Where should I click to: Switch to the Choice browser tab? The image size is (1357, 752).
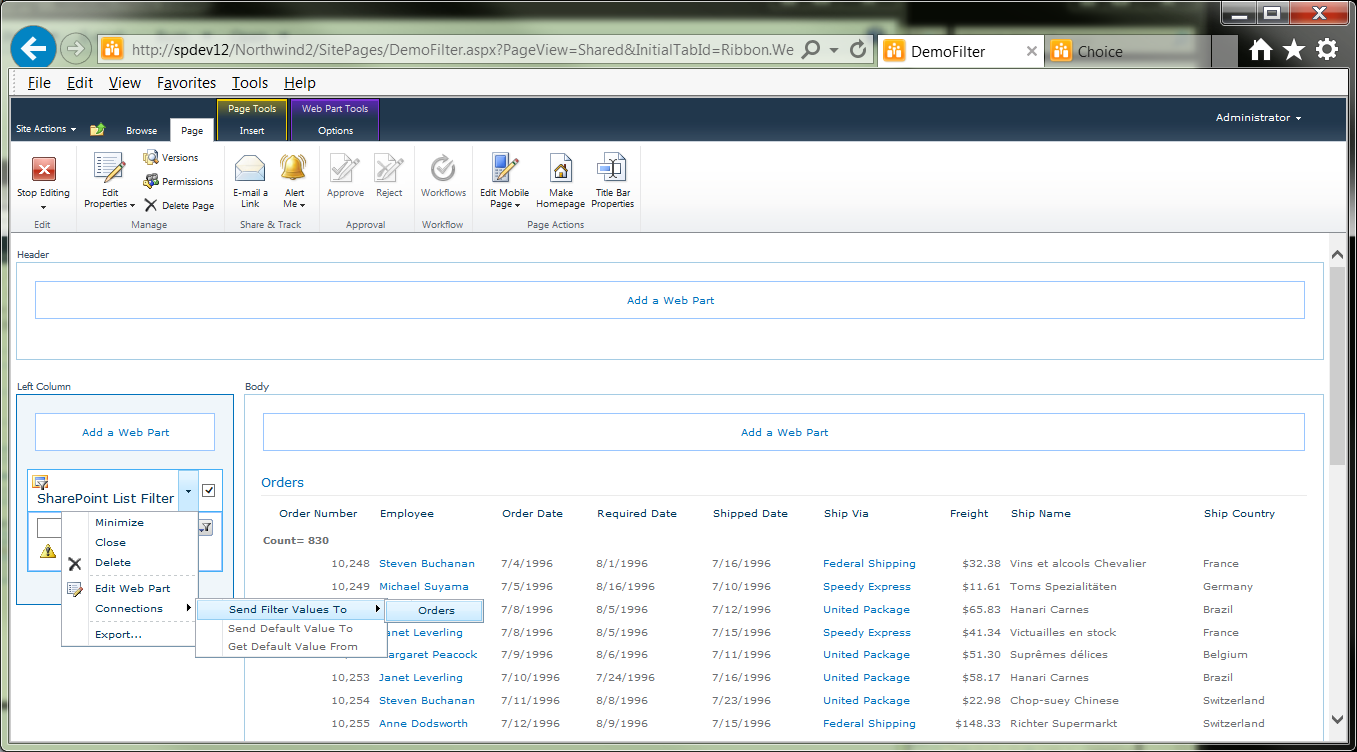click(x=1128, y=51)
